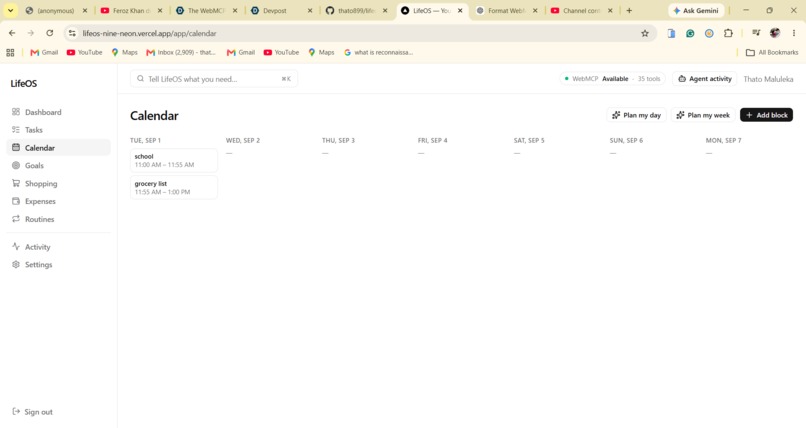The image size is (806, 428).
Task: Open the media control toolbar icon
Action: pos(756,33)
